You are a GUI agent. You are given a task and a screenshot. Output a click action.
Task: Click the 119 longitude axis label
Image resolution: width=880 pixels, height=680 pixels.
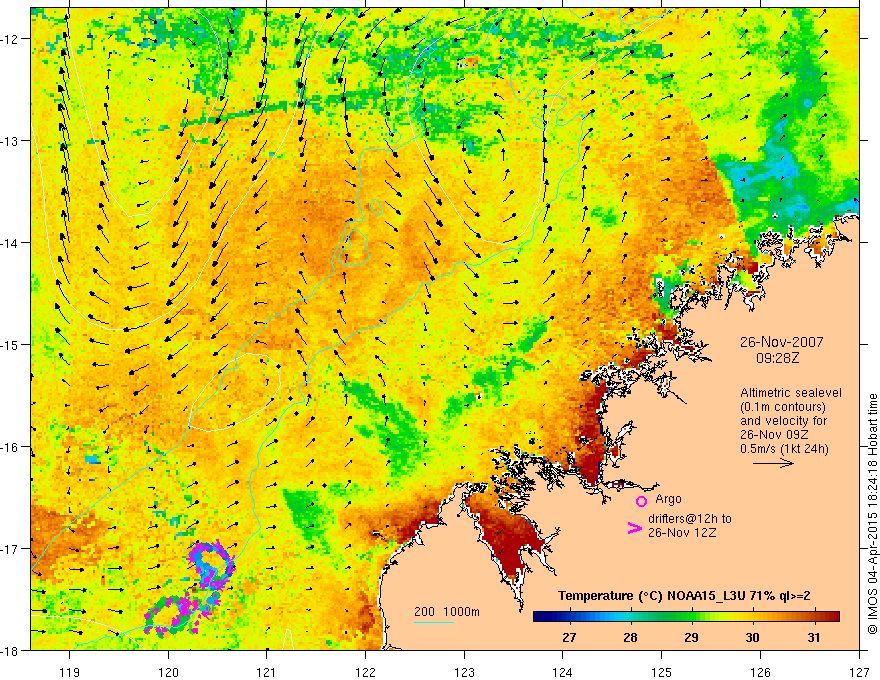coord(70,672)
